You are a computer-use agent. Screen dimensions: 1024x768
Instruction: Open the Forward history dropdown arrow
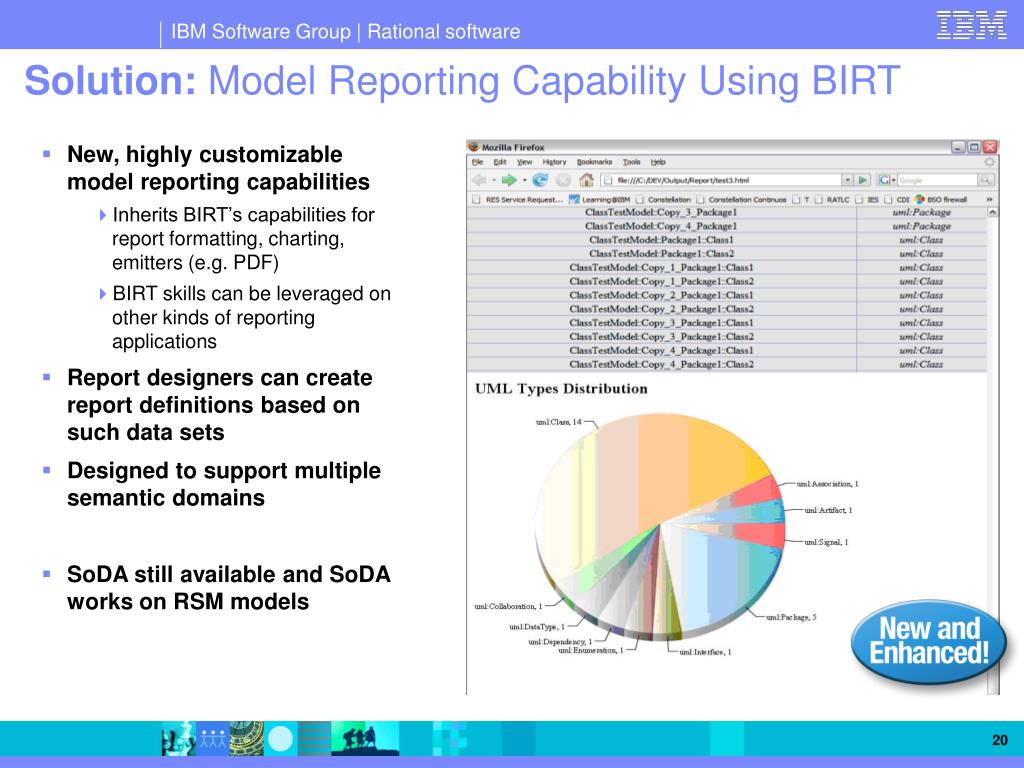pyautogui.click(x=524, y=180)
